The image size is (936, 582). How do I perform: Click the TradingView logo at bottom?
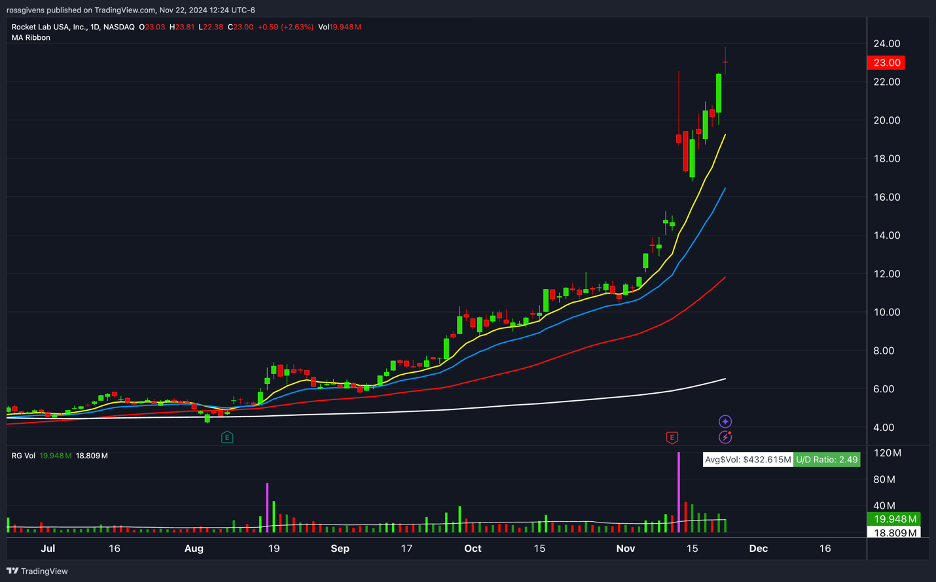pyautogui.click(x=37, y=571)
